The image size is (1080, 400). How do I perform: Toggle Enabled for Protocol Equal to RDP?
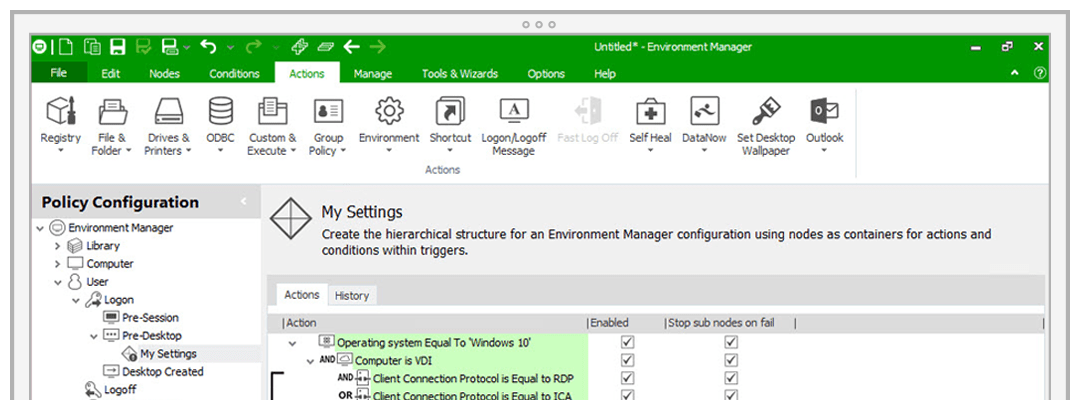627,378
